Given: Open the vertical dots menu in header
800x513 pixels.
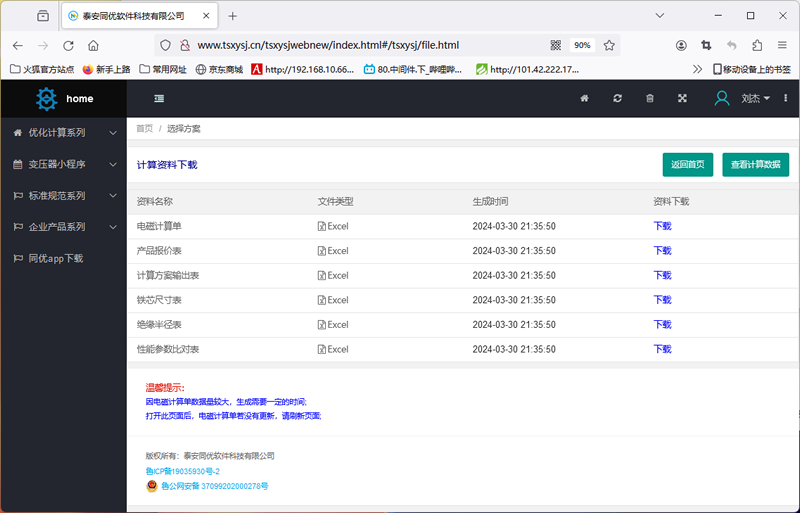Looking at the screenshot, I should point(785,98).
